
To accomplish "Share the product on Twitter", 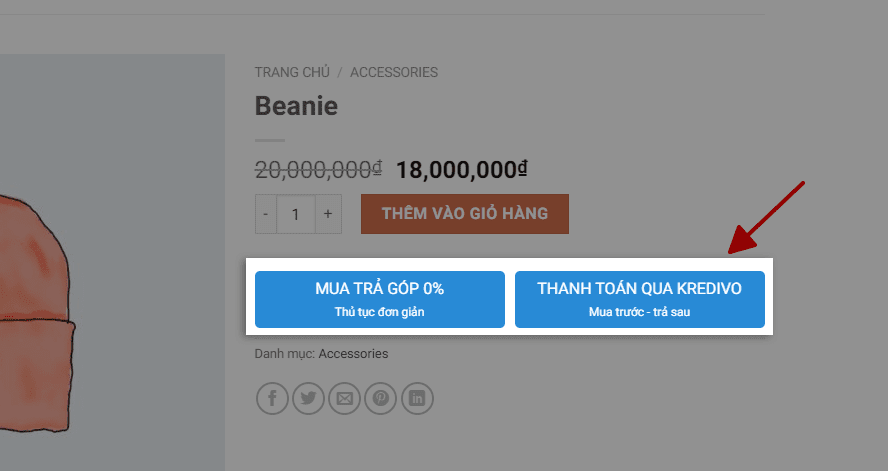I will click(x=308, y=399).
